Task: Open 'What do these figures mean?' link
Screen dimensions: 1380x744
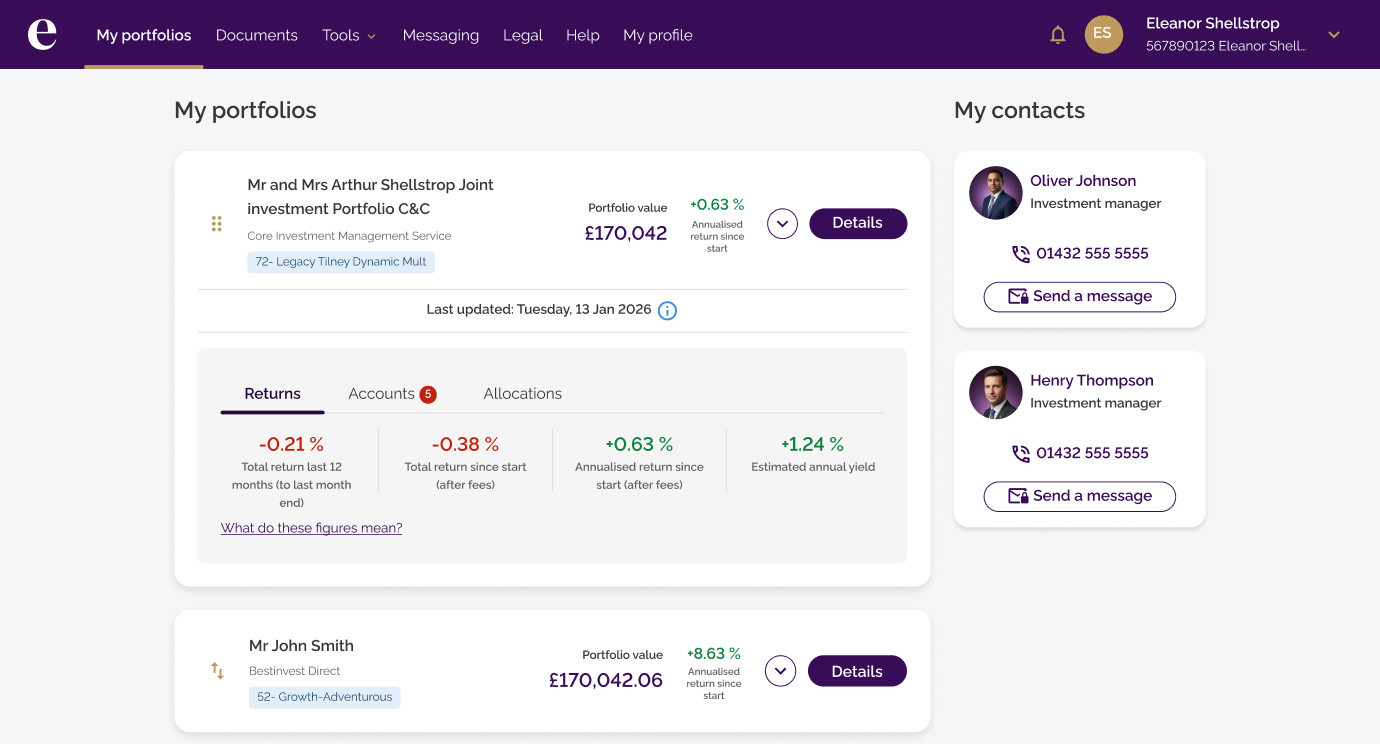Action: point(311,528)
